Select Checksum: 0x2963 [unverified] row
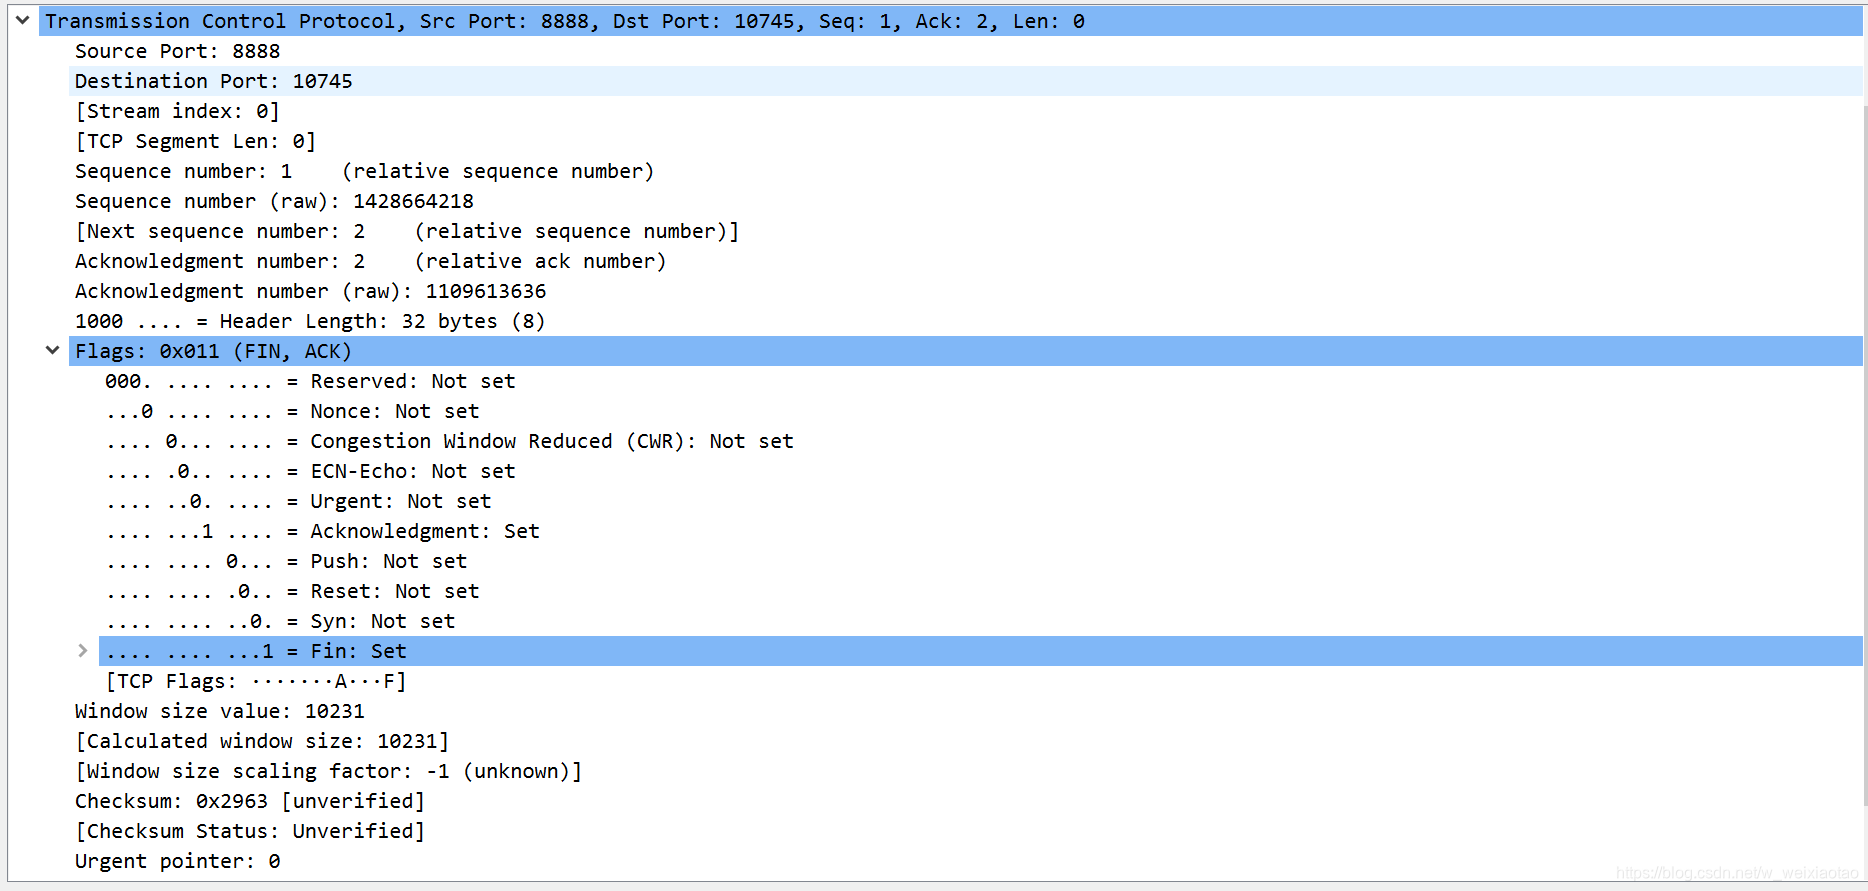The height and width of the screenshot is (891, 1868). (965, 801)
